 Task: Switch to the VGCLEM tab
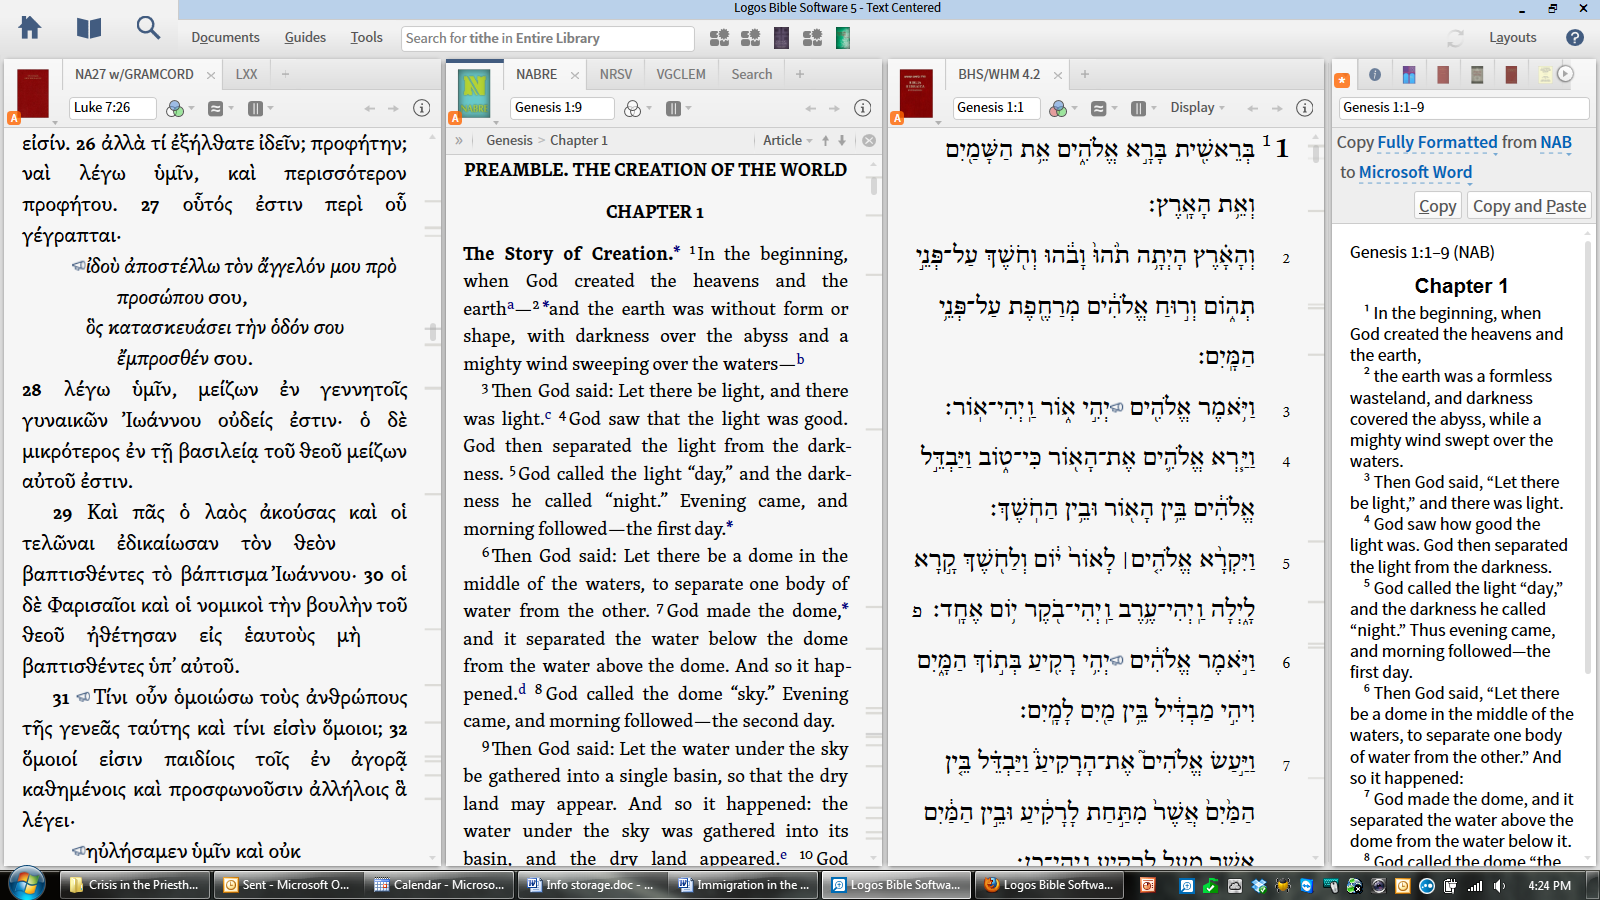(x=681, y=74)
